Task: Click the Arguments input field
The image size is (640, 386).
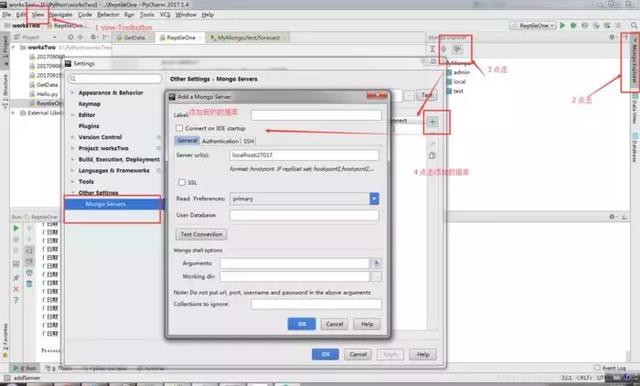Action: pyautogui.click(x=294, y=264)
